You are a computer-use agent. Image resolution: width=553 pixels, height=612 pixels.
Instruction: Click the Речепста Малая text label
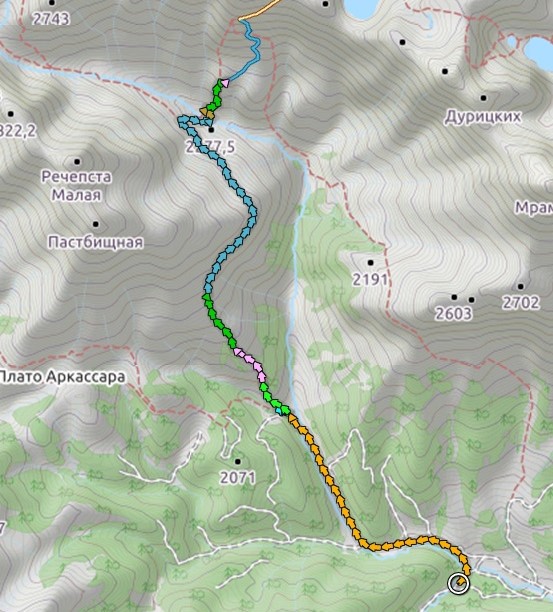click(76, 186)
